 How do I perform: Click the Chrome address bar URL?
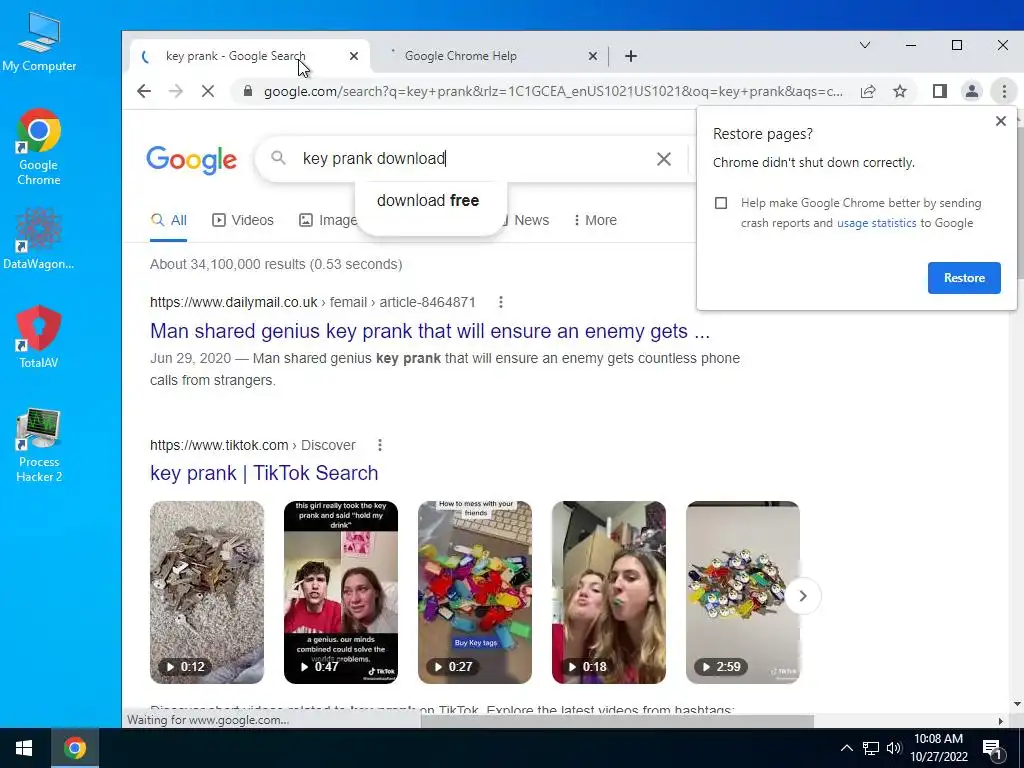tap(552, 91)
